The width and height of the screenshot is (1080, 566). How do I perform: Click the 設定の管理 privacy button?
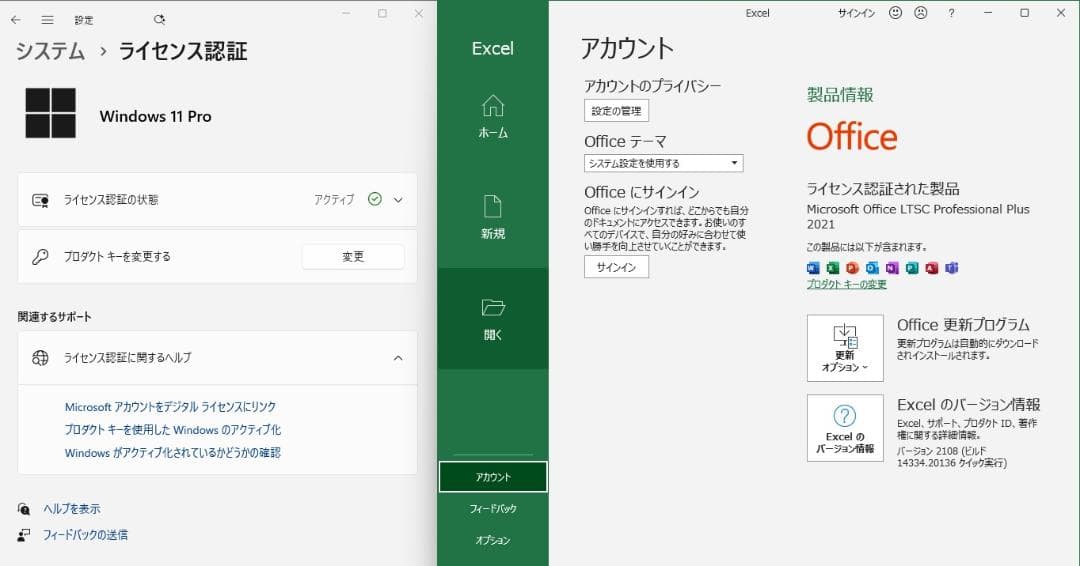click(x=616, y=111)
